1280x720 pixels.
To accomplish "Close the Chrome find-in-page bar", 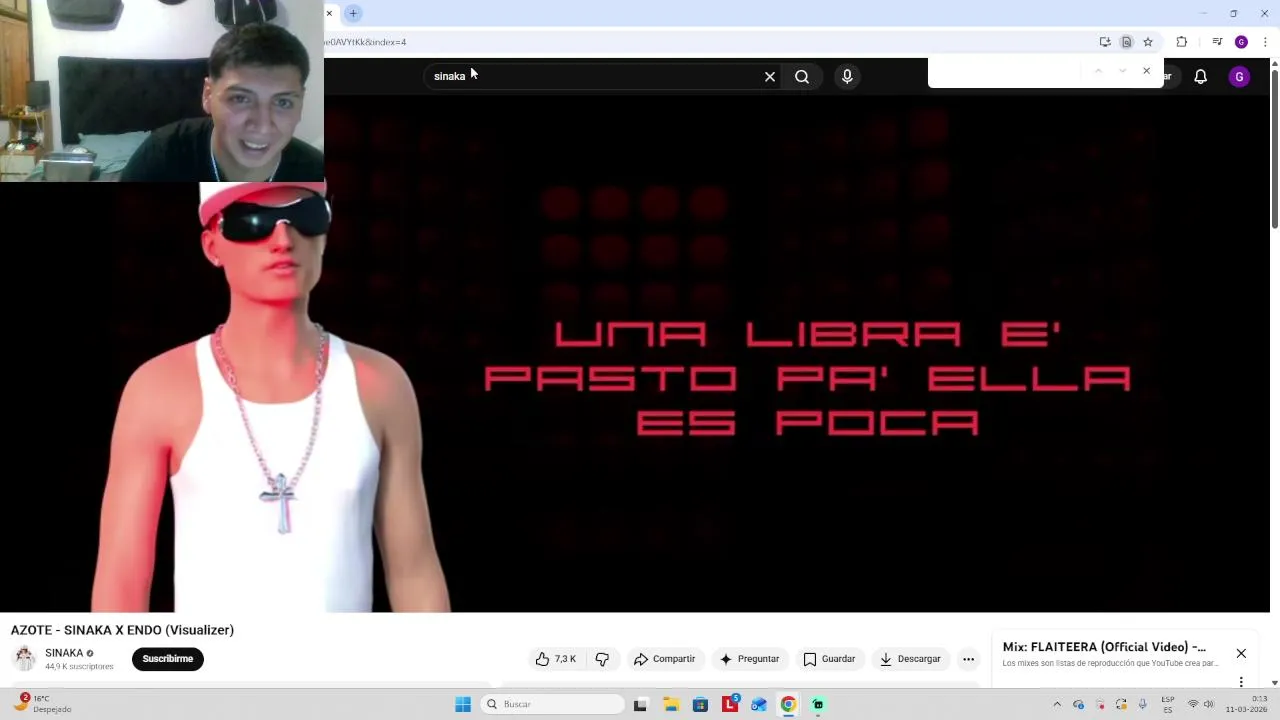I will [1146, 71].
